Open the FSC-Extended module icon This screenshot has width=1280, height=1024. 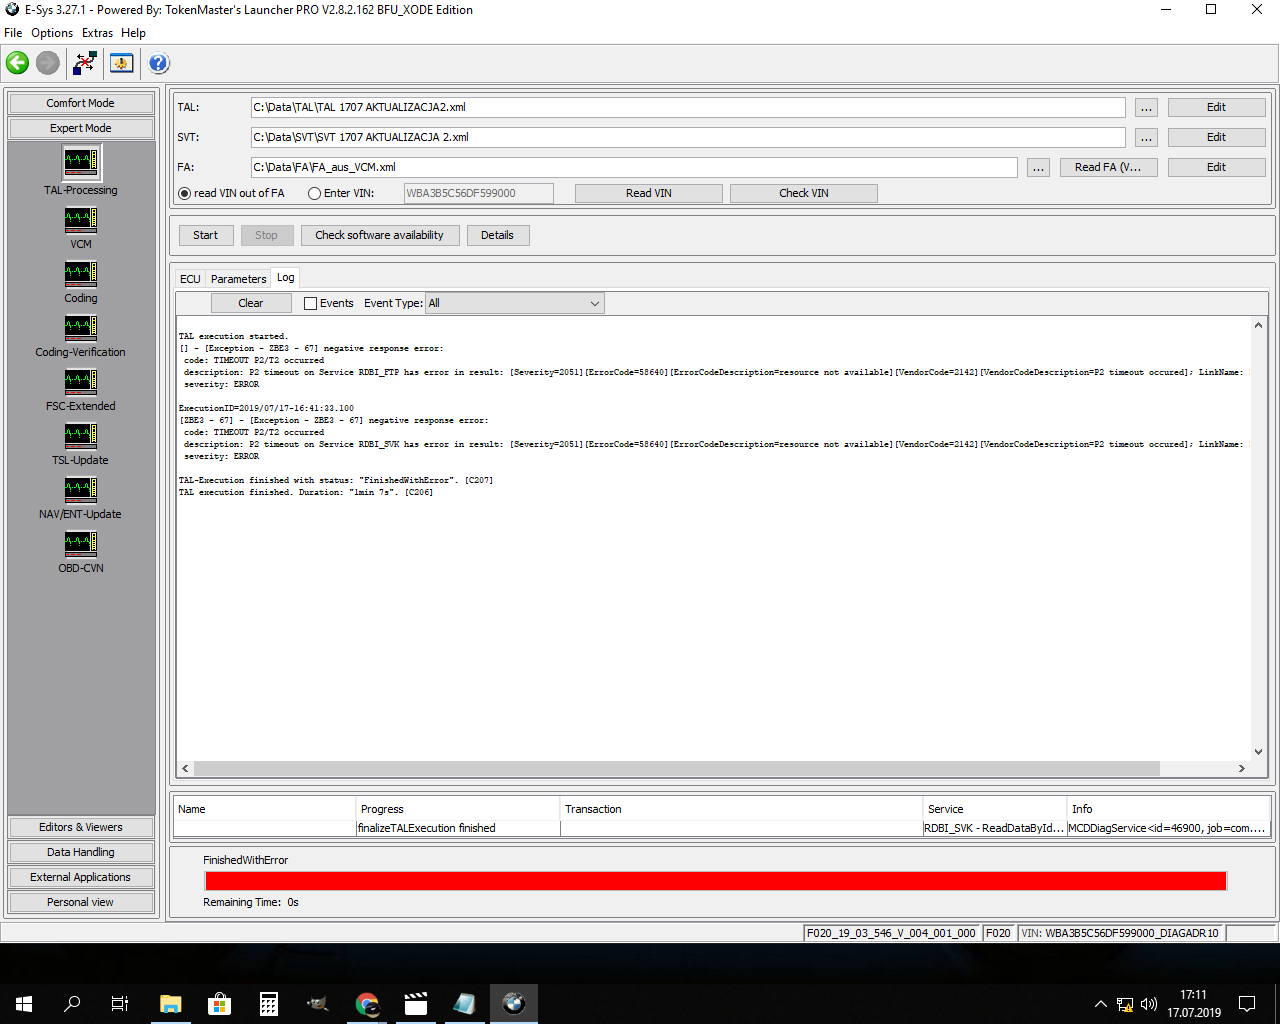[81, 380]
